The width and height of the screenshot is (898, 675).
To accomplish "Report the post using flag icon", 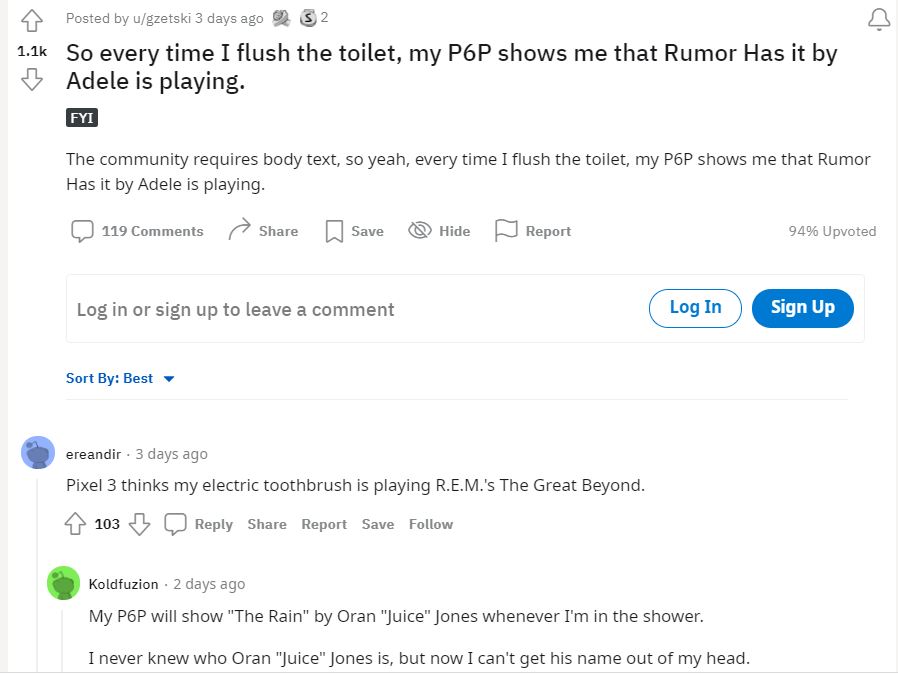I will click(x=507, y=231).
